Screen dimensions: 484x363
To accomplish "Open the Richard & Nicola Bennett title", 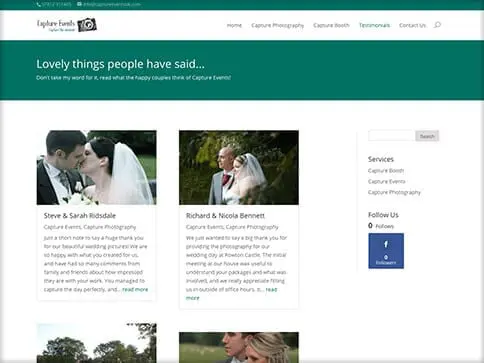I will pos(225,216).
